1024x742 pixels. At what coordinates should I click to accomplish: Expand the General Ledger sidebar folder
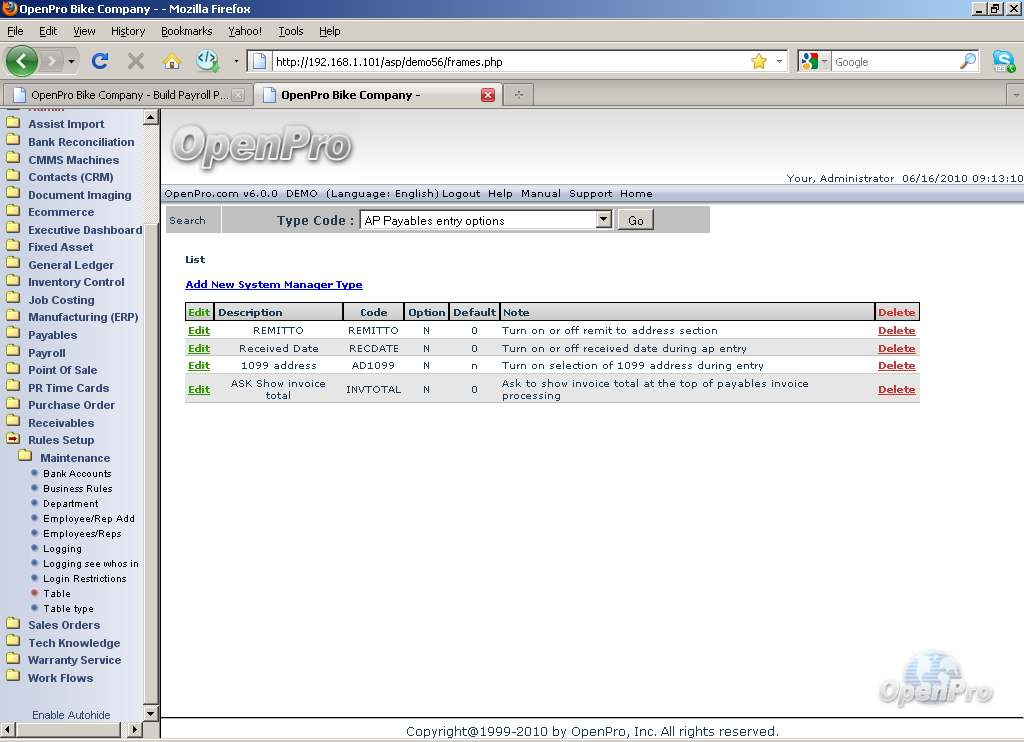13,265
